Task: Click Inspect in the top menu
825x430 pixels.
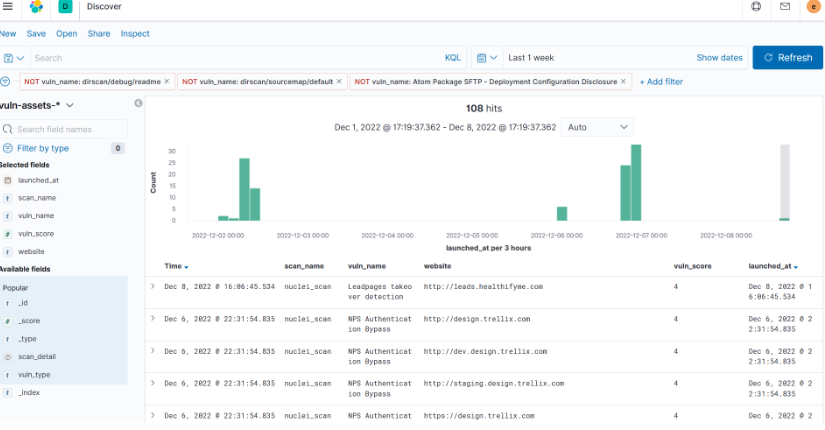Action: [x=135, y=34]
